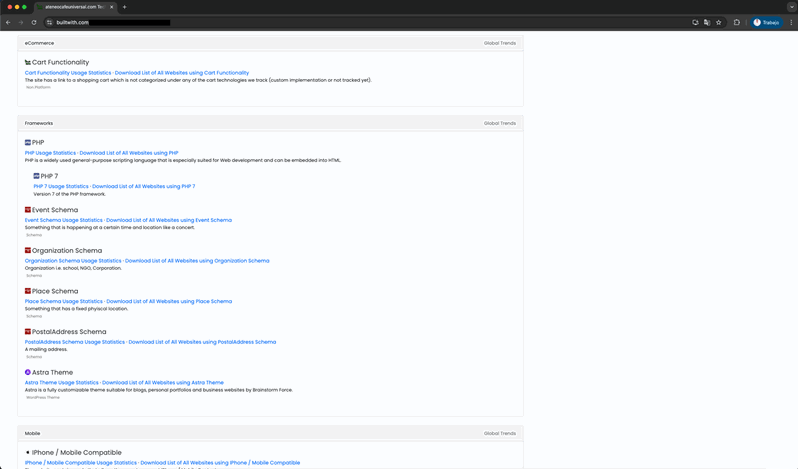Click the PHP logo icon
The width and height of the screenshot is (798, 469).
[27, 142]
